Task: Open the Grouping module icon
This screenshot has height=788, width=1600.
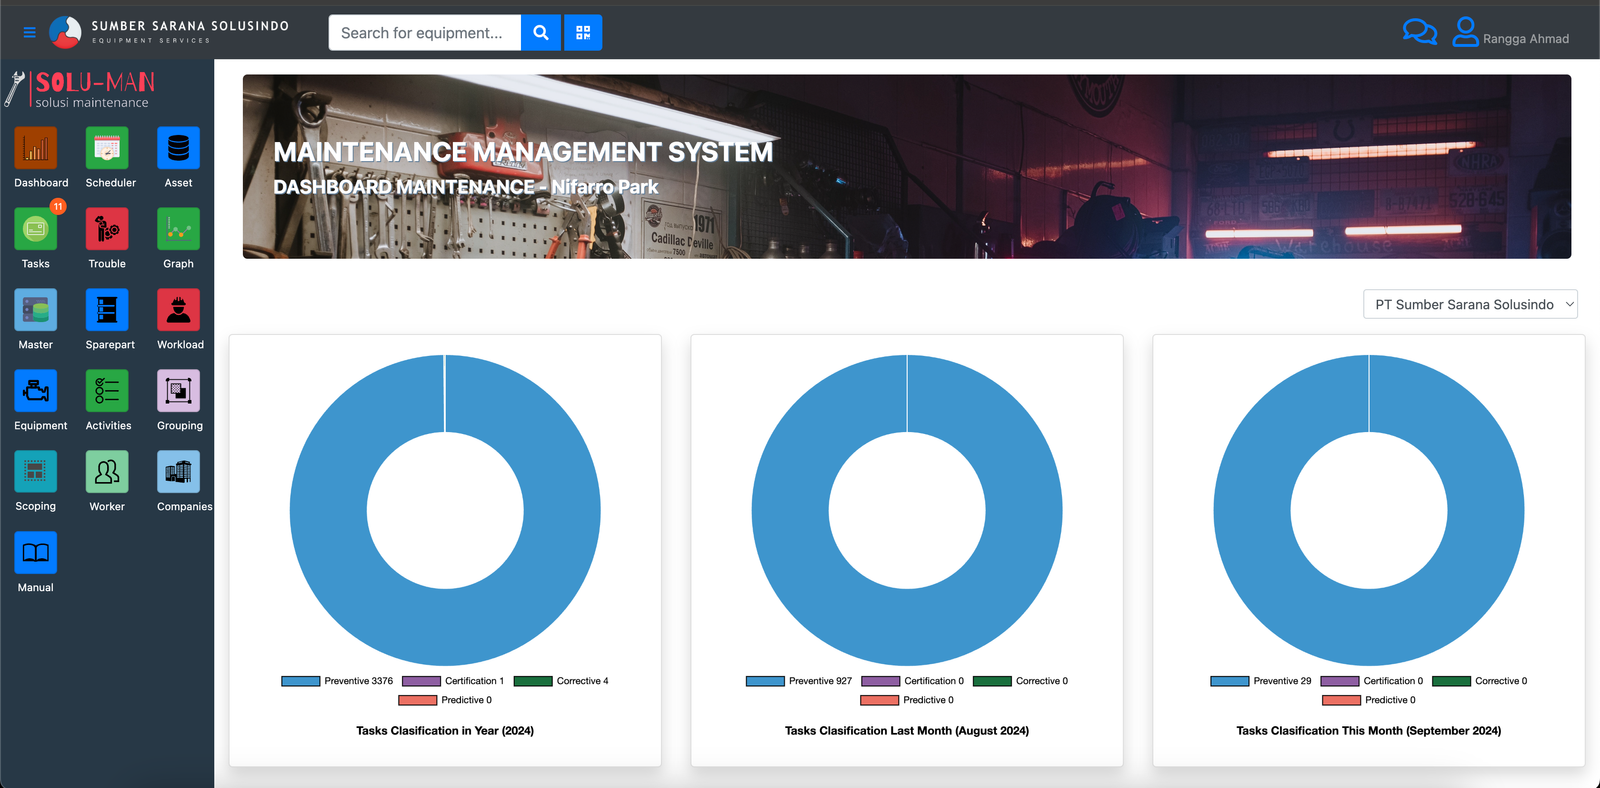Action: pyautogui.click(x=178, y=391)
